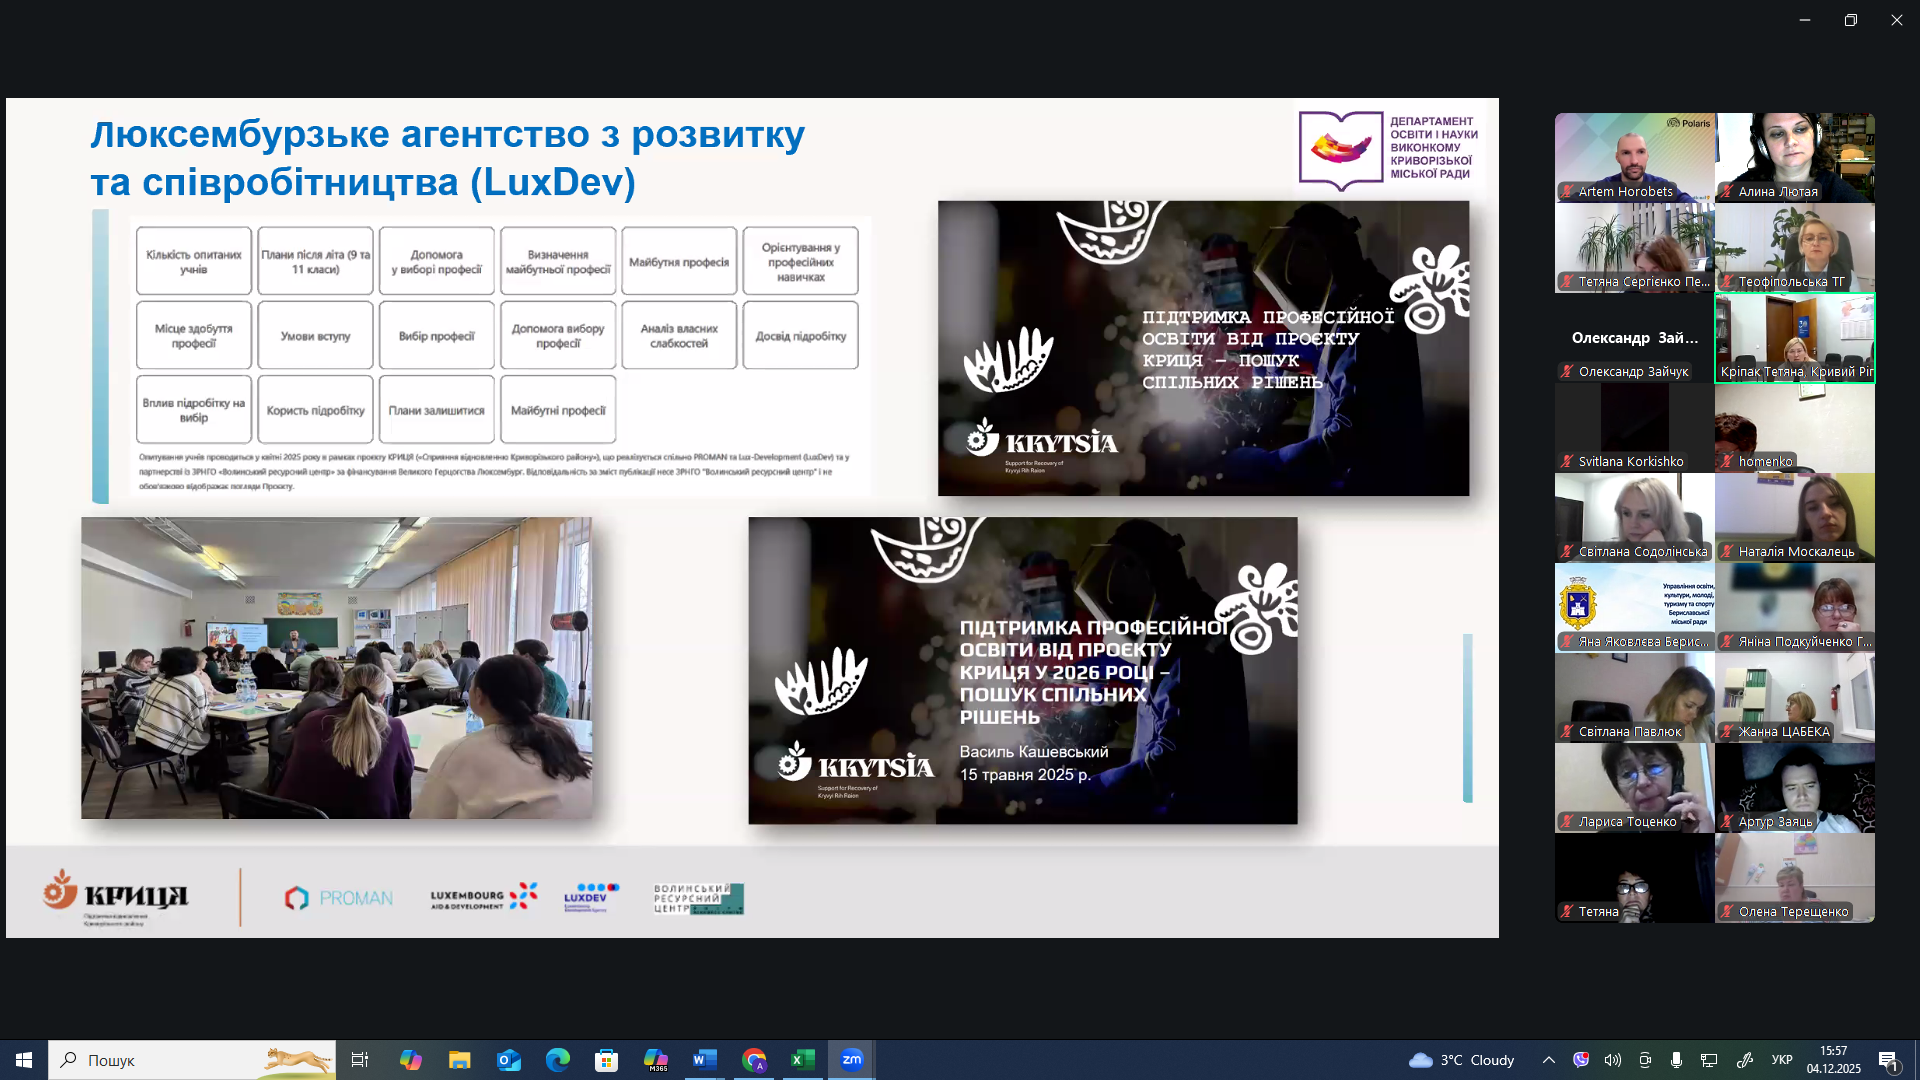The width and height of the screenshot is (1920, 1080).
Task: Toggle the microphone tray icon
Action: 1677,1060
